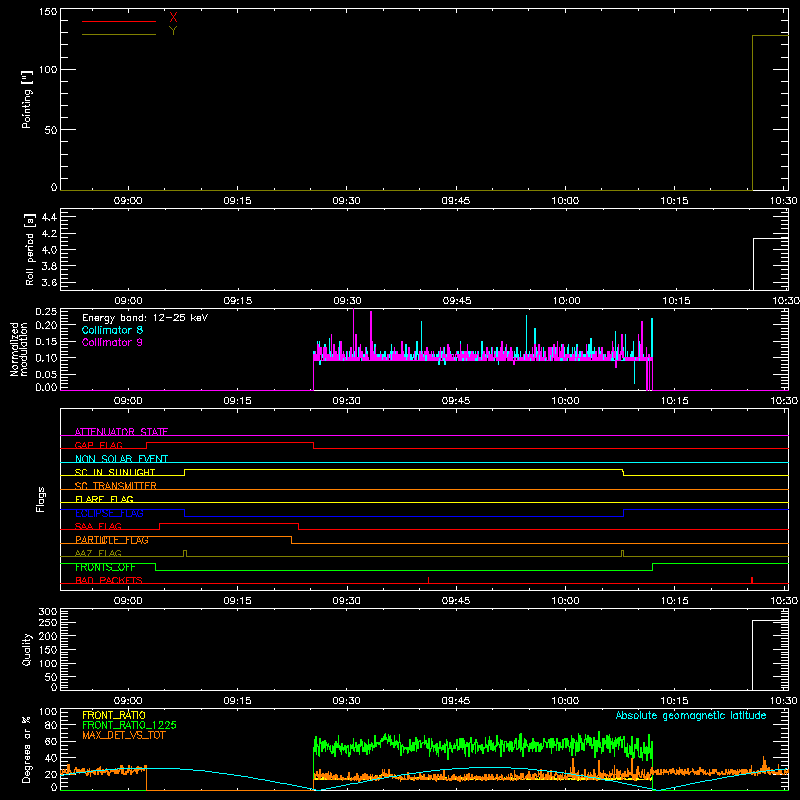Click the BAD_PACKETS label
This screenshot has width=800, height=800.
pyautogui.click(x=109, y=581)
